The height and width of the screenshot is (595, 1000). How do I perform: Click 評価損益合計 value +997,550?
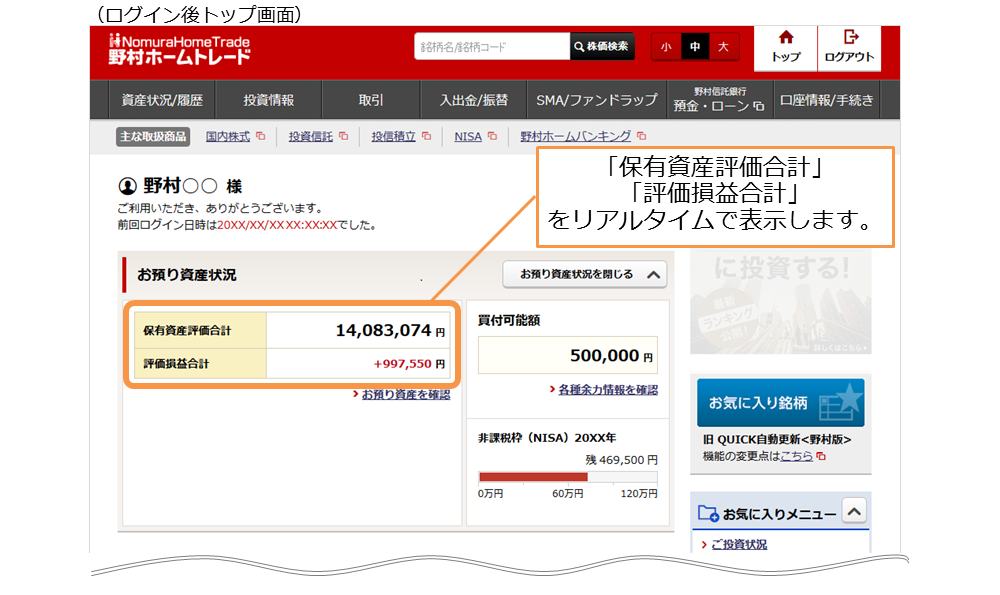(x=402, y=364)
